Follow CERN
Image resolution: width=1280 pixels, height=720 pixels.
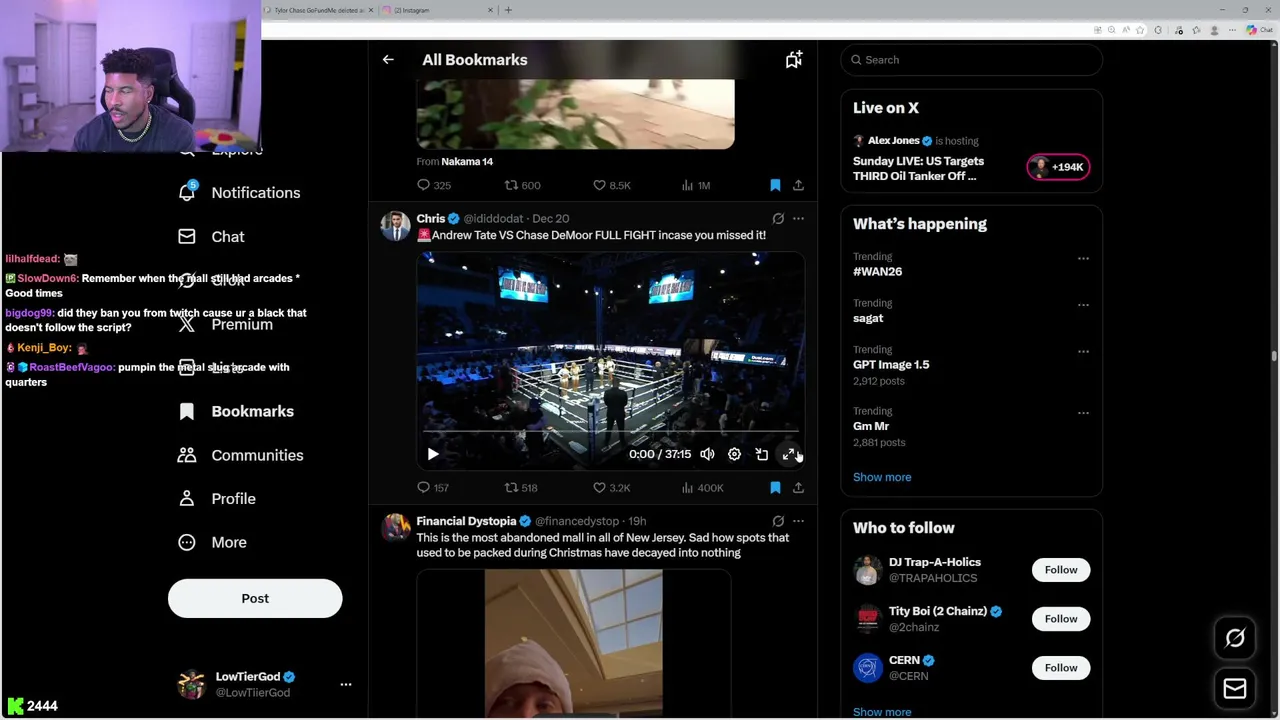pos(1061,668)
